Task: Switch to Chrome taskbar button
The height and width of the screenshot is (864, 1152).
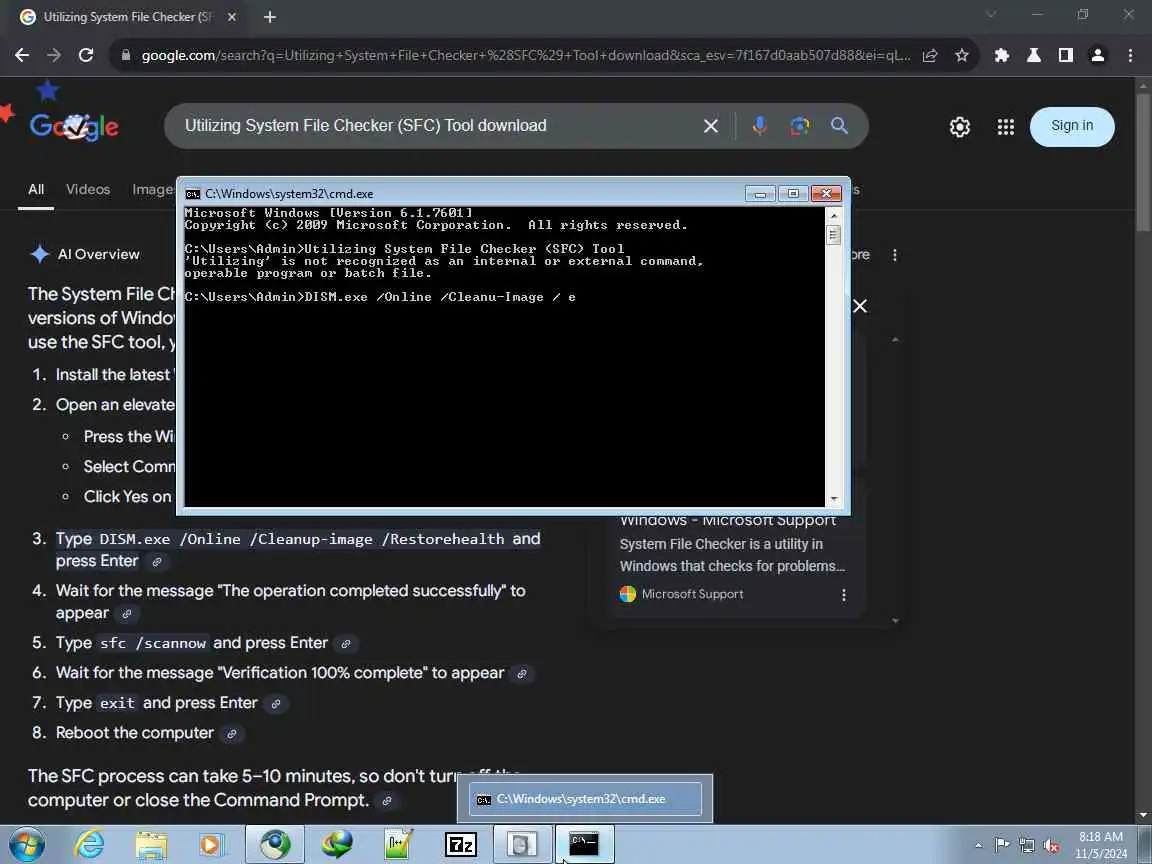Action: coord(276,845)
